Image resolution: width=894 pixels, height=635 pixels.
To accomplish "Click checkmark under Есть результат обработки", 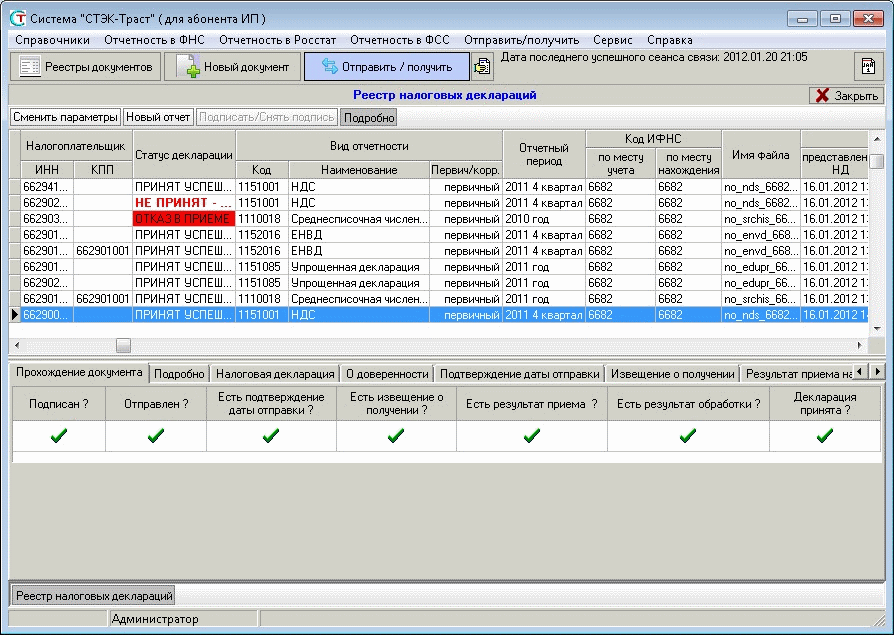I will [688, 436].
